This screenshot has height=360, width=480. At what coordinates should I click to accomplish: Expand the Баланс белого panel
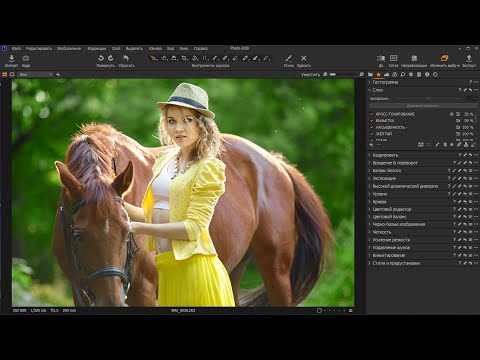click(x=369, y=171)
